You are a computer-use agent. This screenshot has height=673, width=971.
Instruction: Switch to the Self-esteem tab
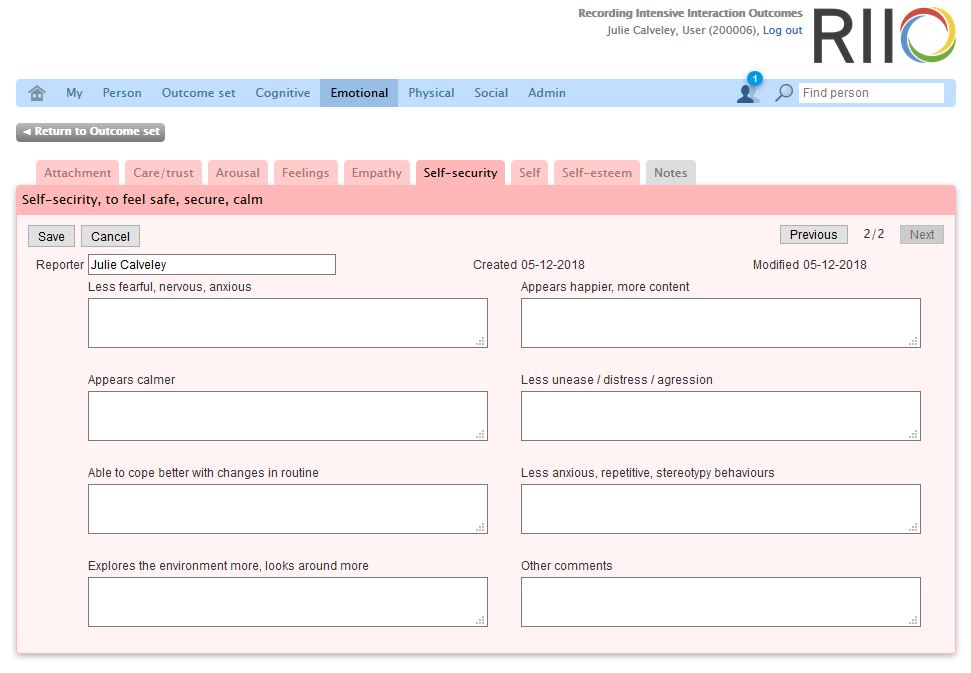pyautogui.click(x=597, y=173)
